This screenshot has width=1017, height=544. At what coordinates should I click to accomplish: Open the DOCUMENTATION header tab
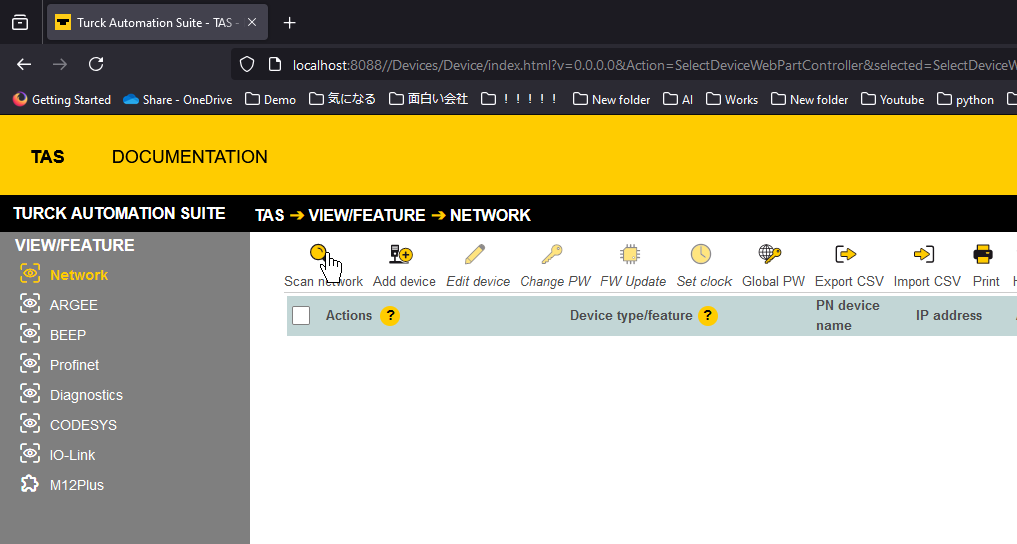pyautogui.click(x=189, y=157)
